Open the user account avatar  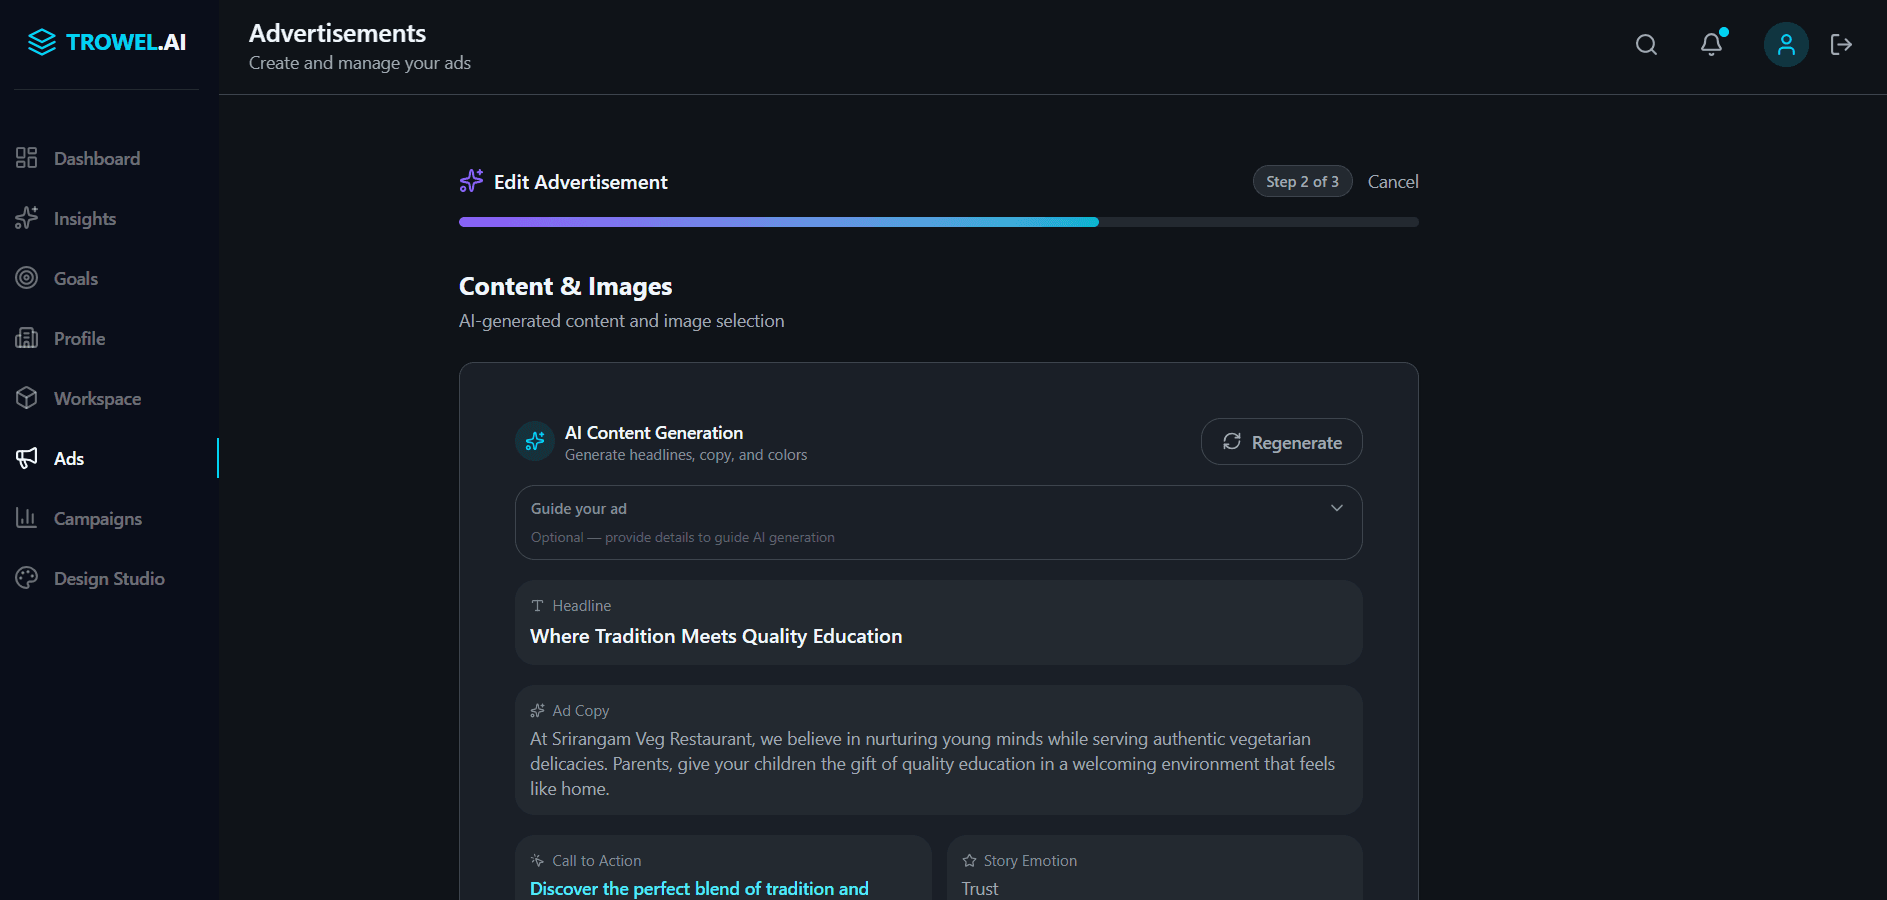[1786, 45]
